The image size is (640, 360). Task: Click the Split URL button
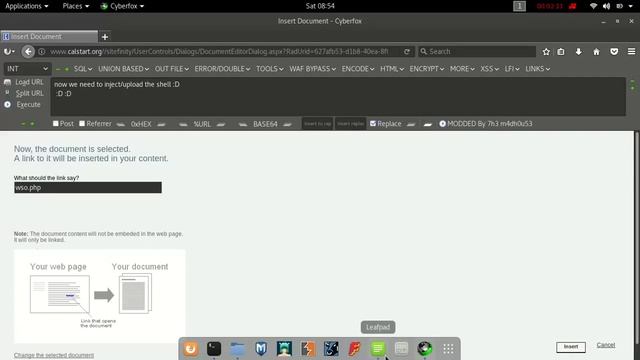pos(29,93)
